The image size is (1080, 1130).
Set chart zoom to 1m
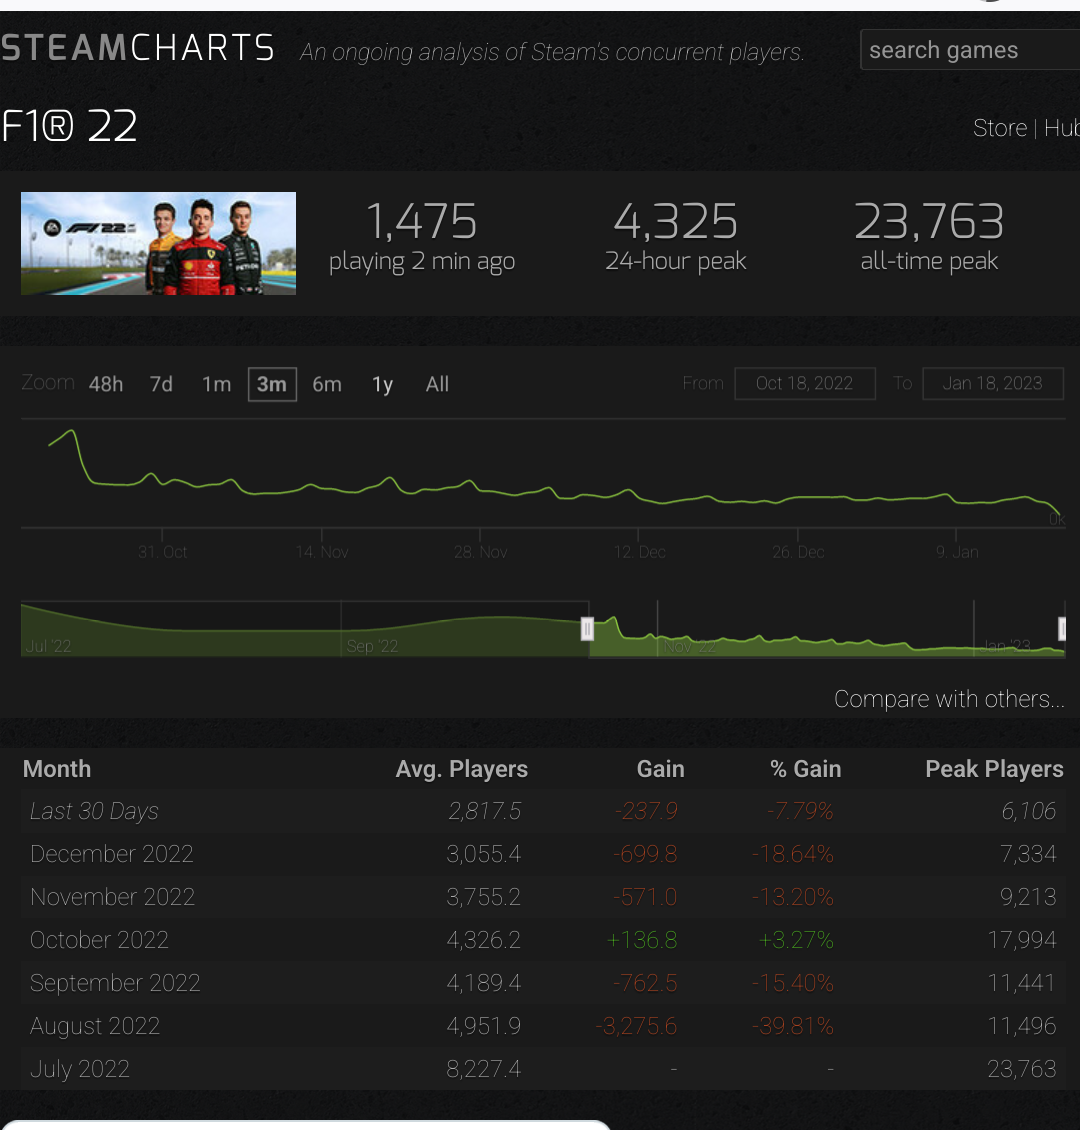click(x=216, y=384)
